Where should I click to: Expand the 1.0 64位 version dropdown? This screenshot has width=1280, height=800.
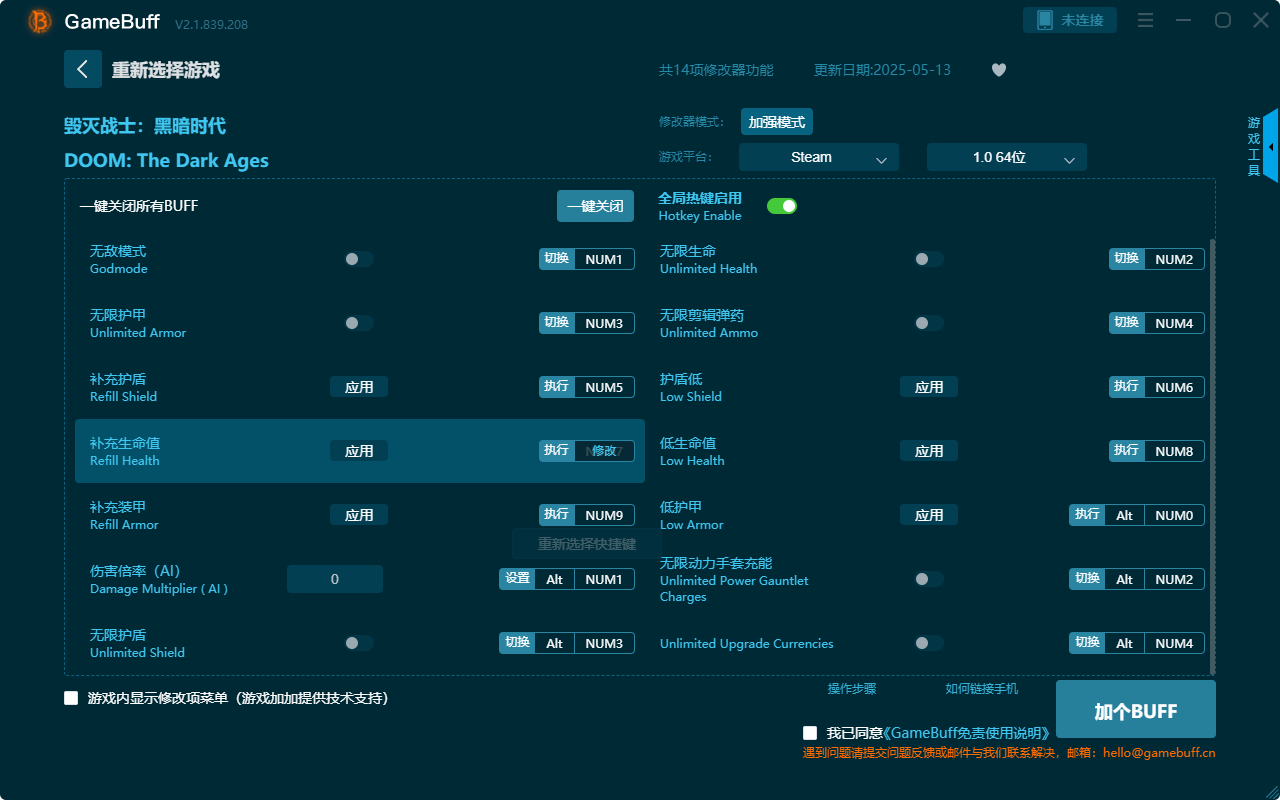[x=1006, y=157]
